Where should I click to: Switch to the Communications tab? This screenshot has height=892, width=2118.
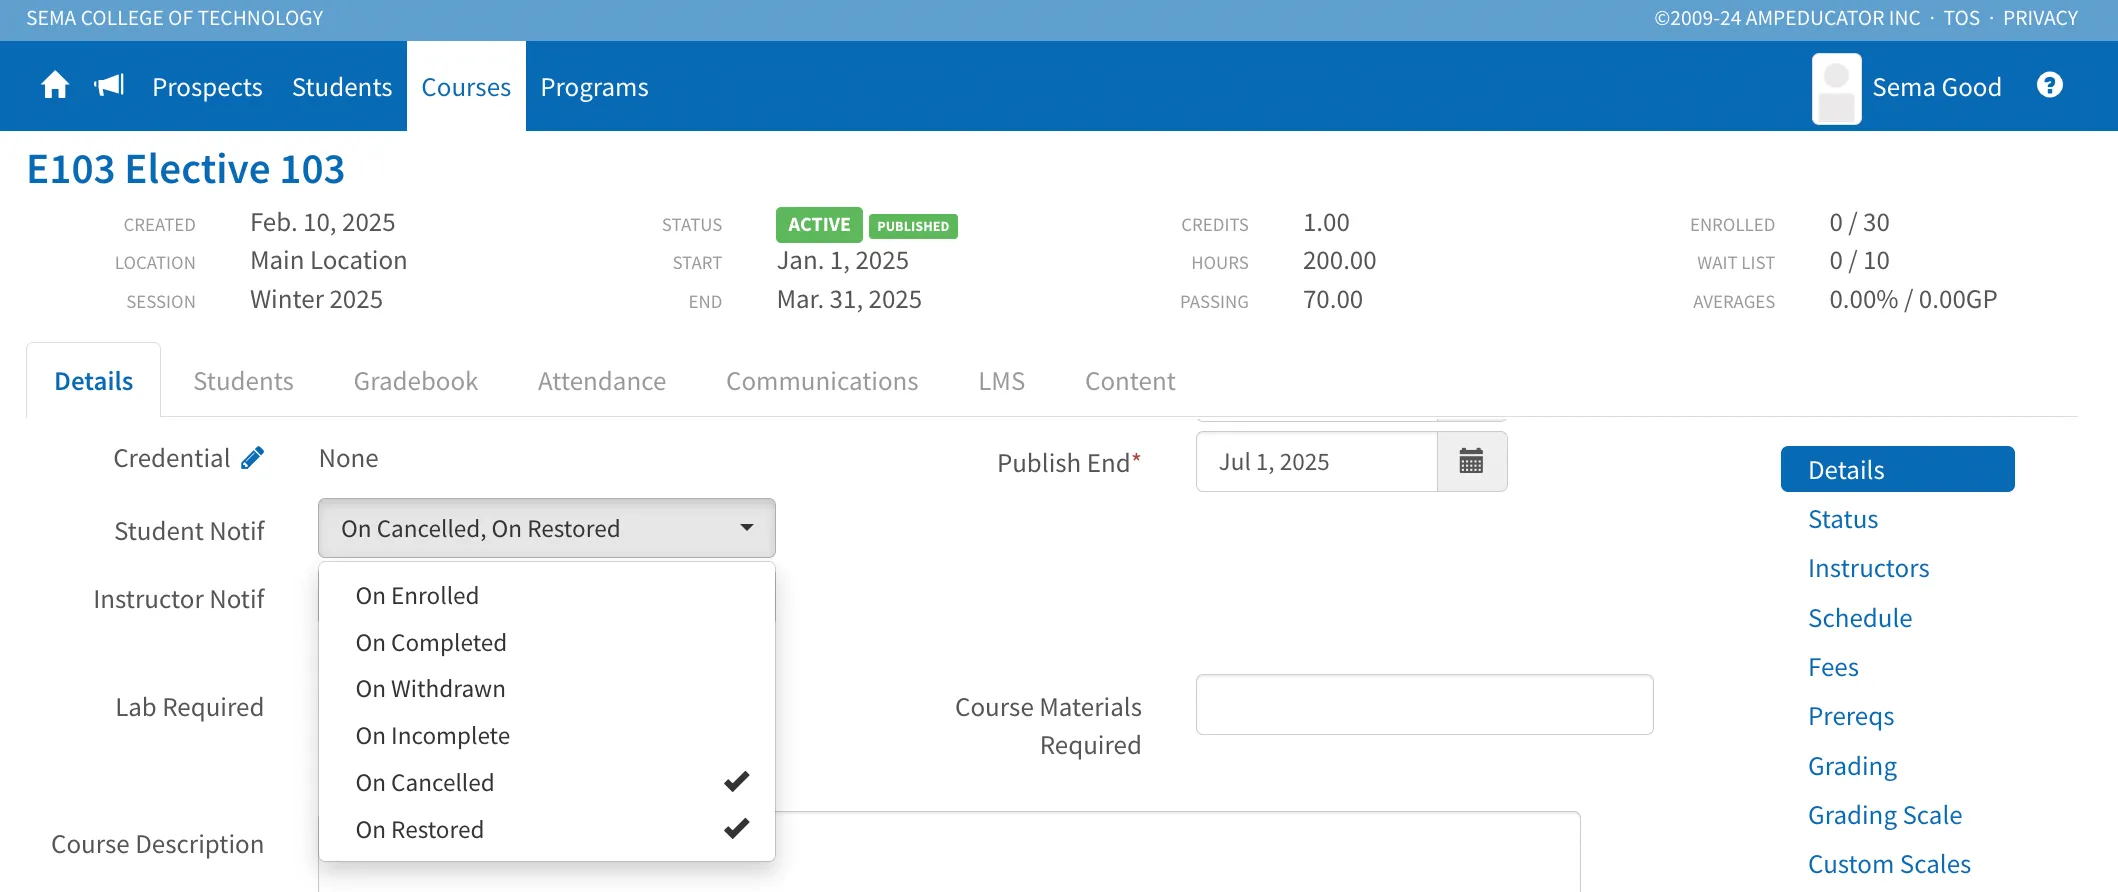tap(822, 381)
